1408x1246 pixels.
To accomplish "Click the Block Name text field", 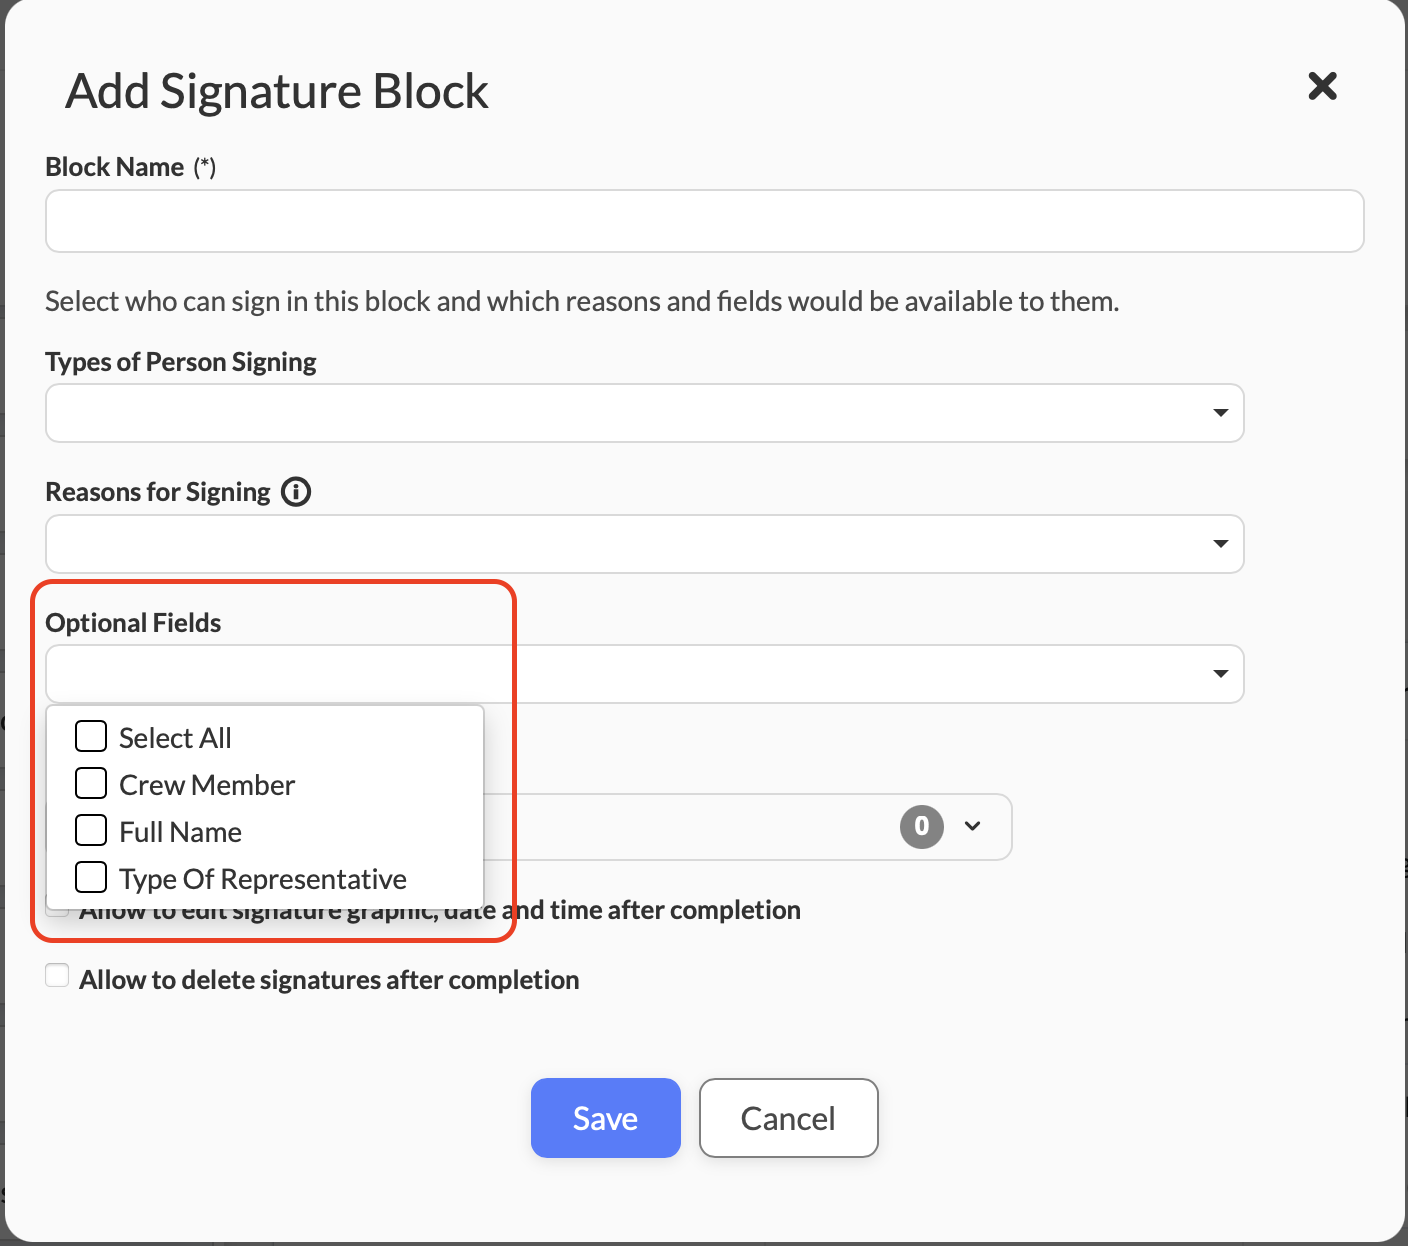I will pyautogui.click(x=704, y=221).
